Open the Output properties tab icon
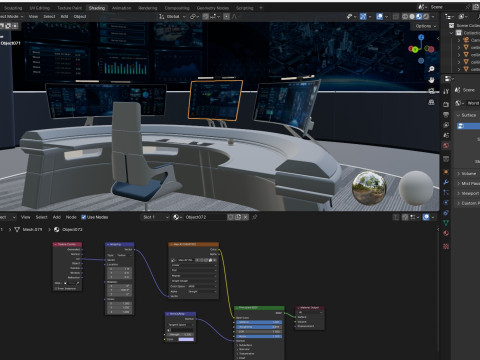 pos(446,115)
